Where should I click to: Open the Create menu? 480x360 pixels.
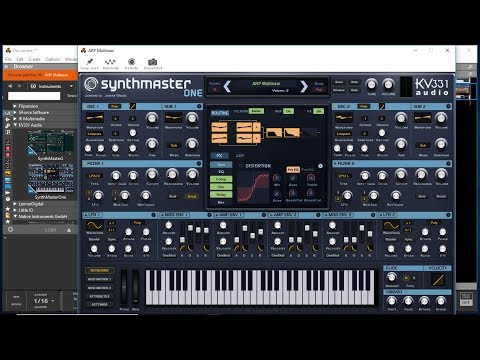coord(34,59)
